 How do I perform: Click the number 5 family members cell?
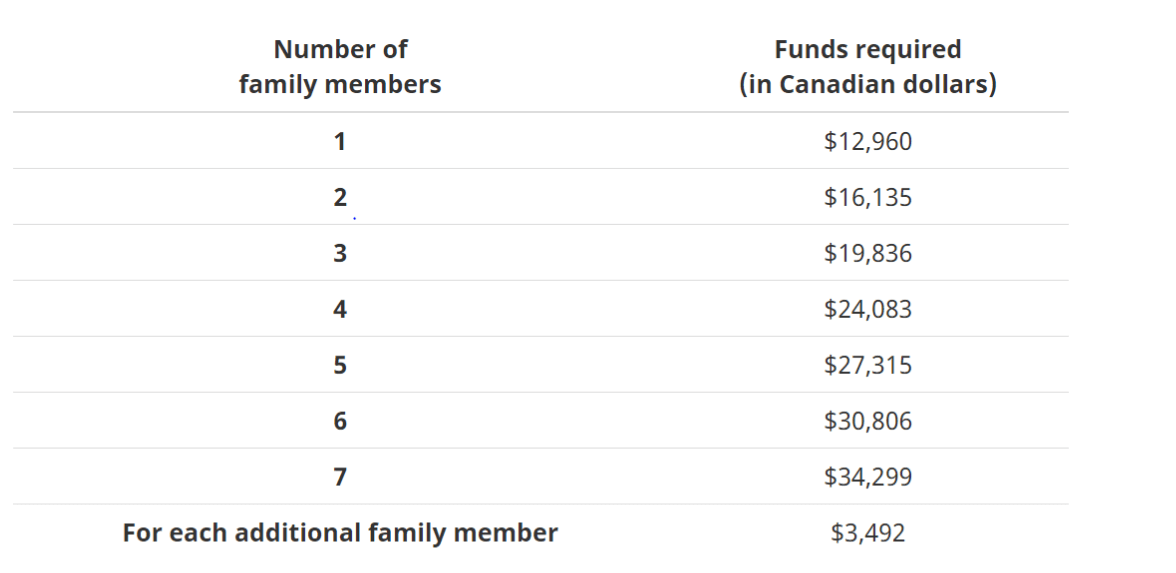(x=340, y=364)
